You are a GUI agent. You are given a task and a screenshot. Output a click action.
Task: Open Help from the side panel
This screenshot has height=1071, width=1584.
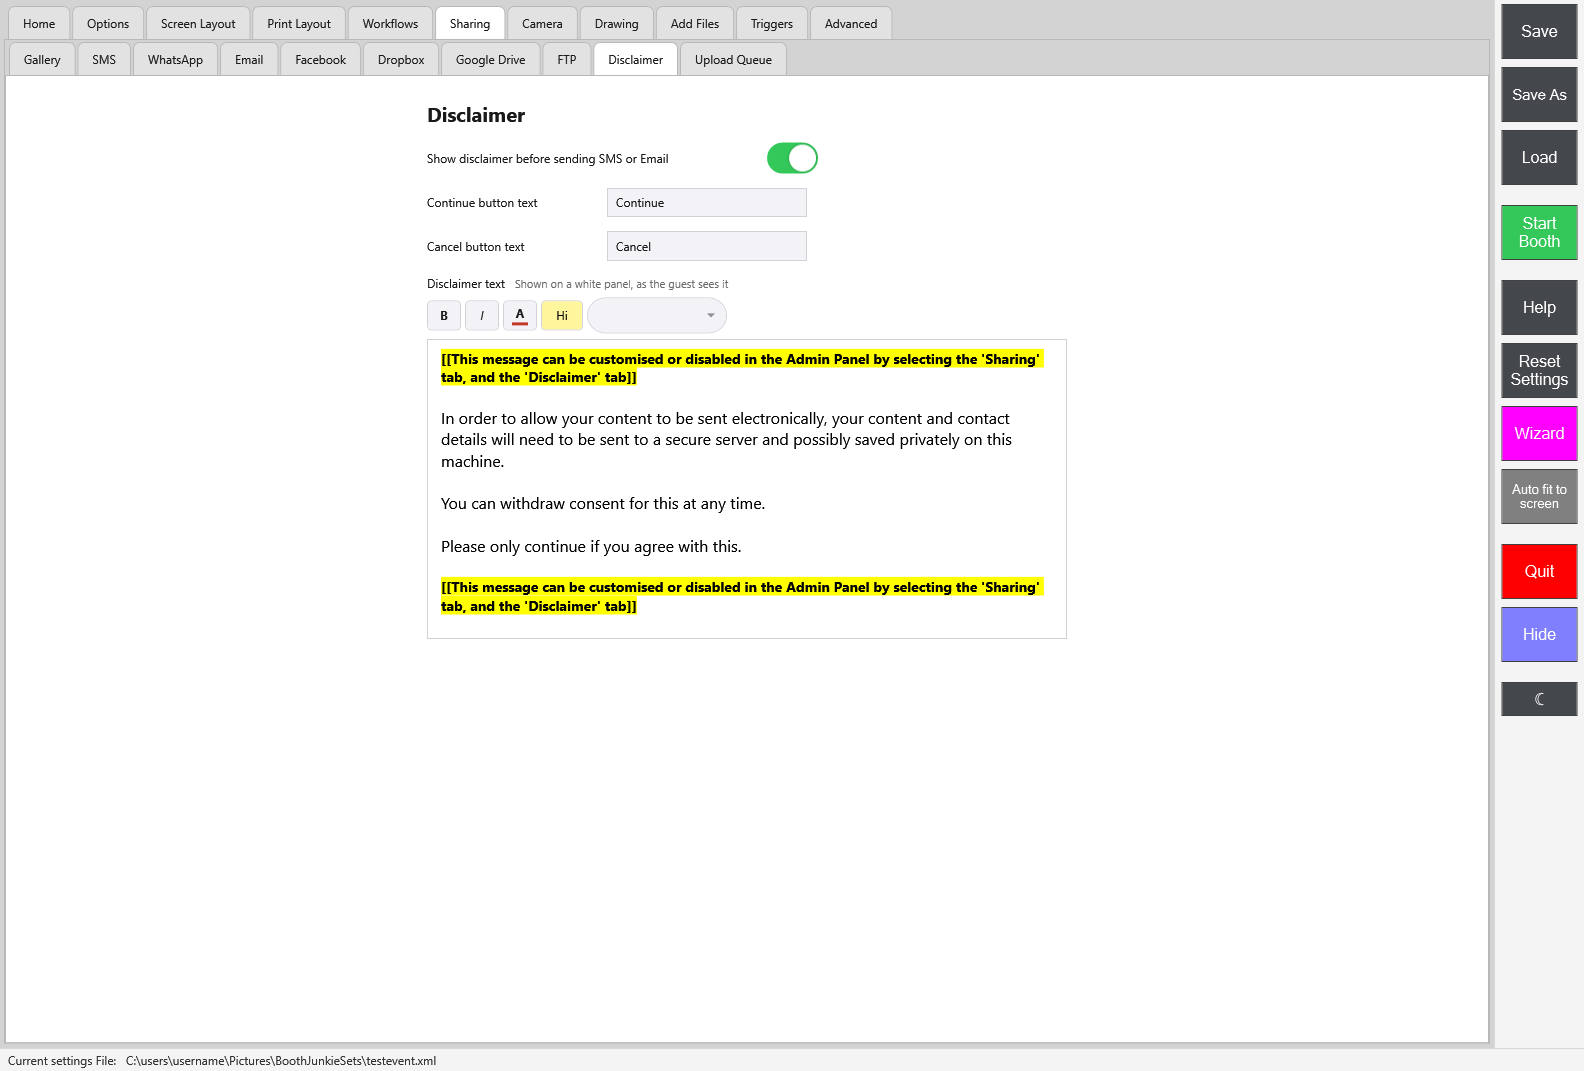1539,308
